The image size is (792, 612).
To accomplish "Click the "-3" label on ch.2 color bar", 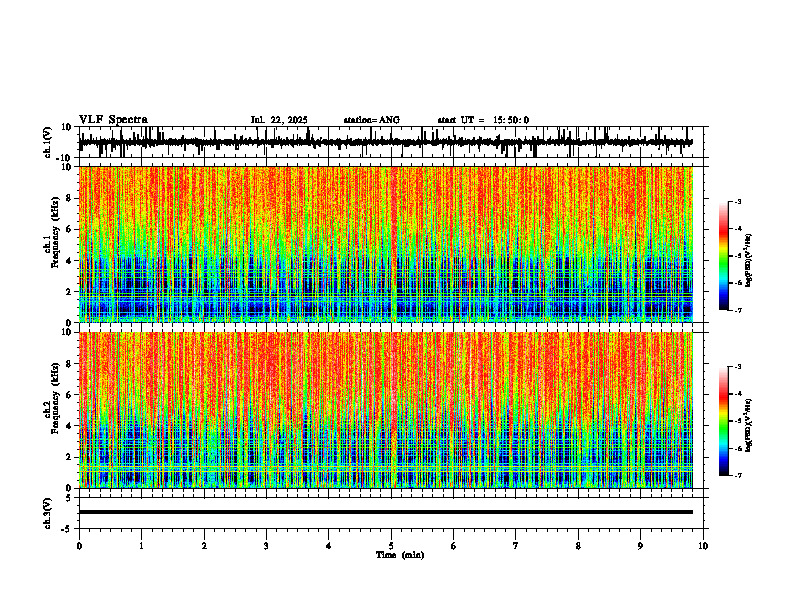I will 738,367.
